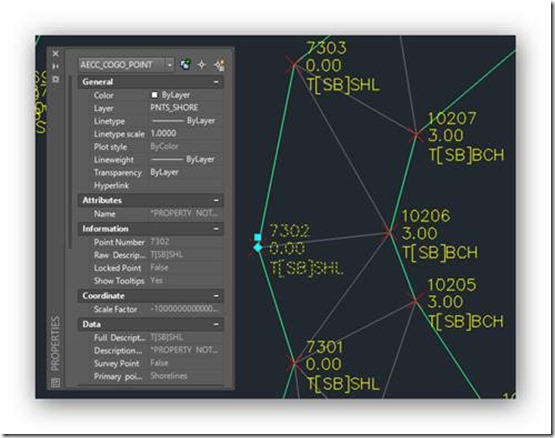This screenshot has width=555, height=438.
Task: Select the diamond cyan grip at point 7302
Action: (258, 248)
